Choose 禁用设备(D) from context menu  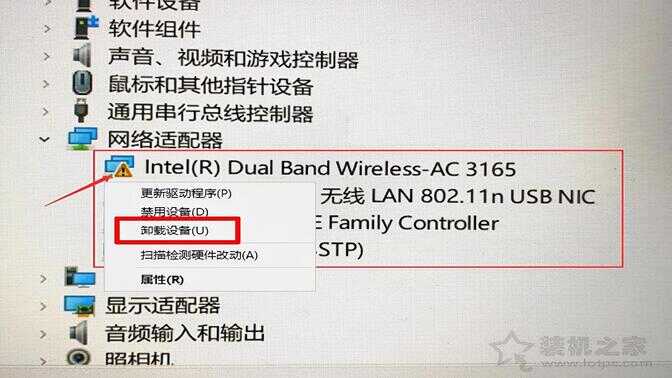click(x=174, y=211)
